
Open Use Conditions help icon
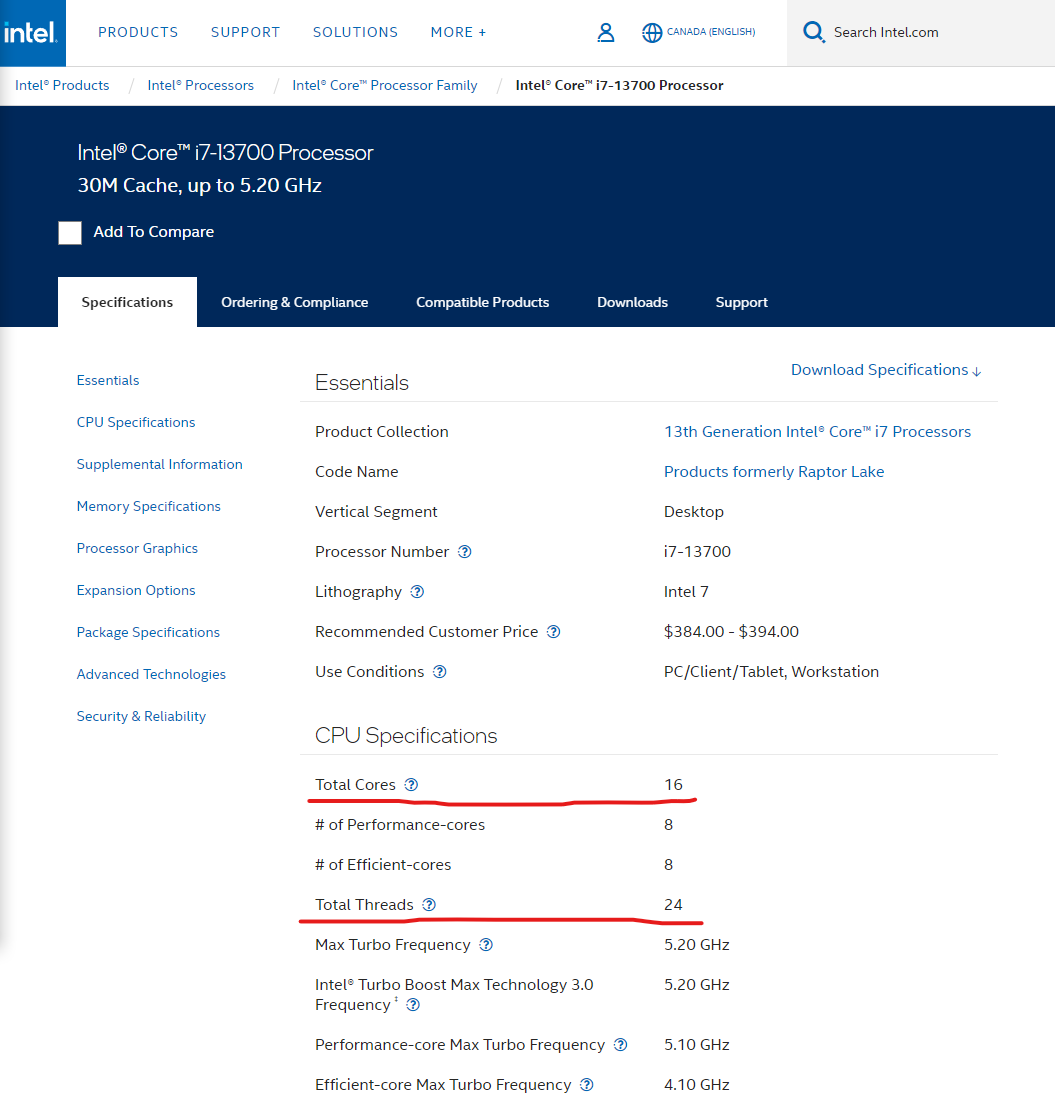click(439, 672)
